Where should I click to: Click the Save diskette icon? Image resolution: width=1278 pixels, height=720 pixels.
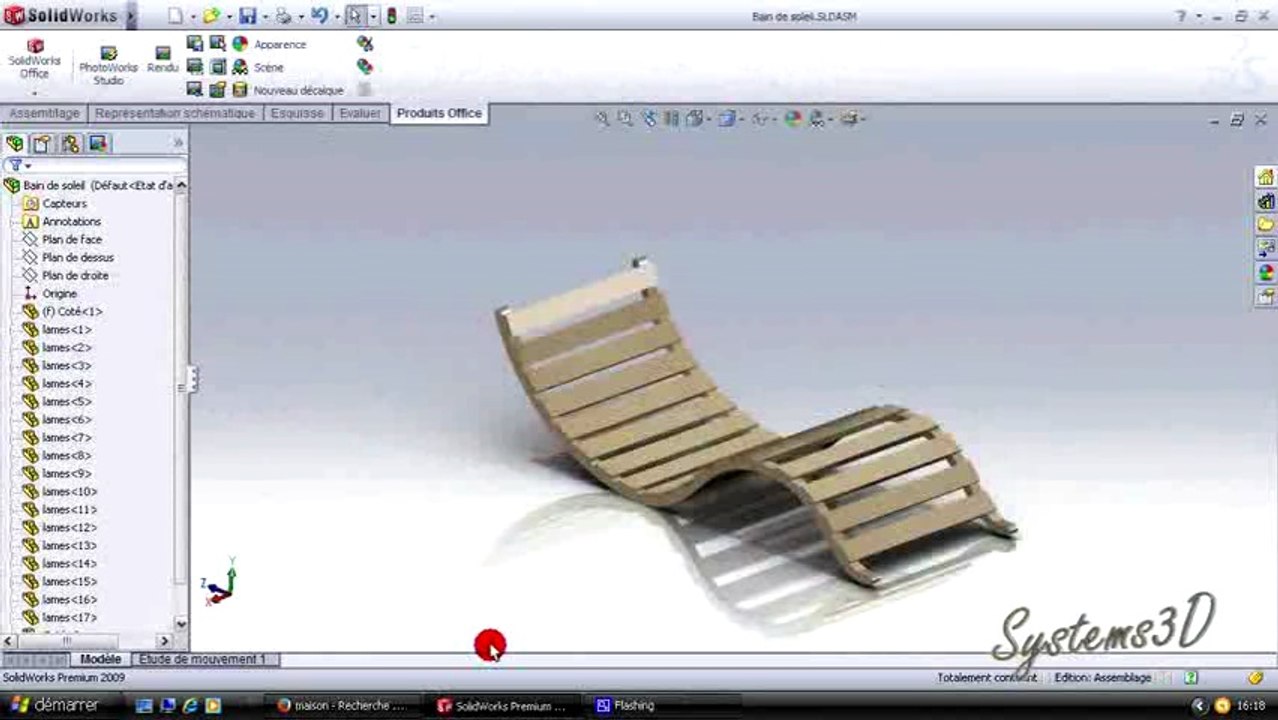point(247,16)
